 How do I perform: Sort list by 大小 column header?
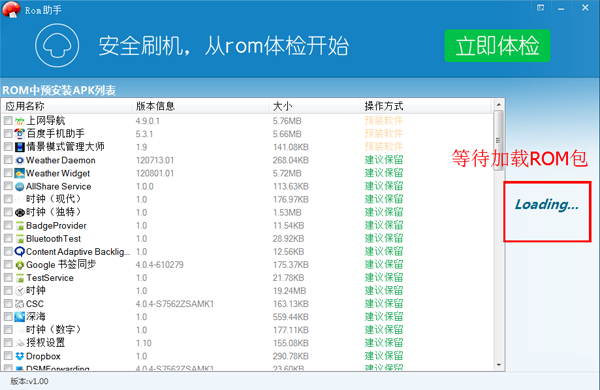[314, 106]
